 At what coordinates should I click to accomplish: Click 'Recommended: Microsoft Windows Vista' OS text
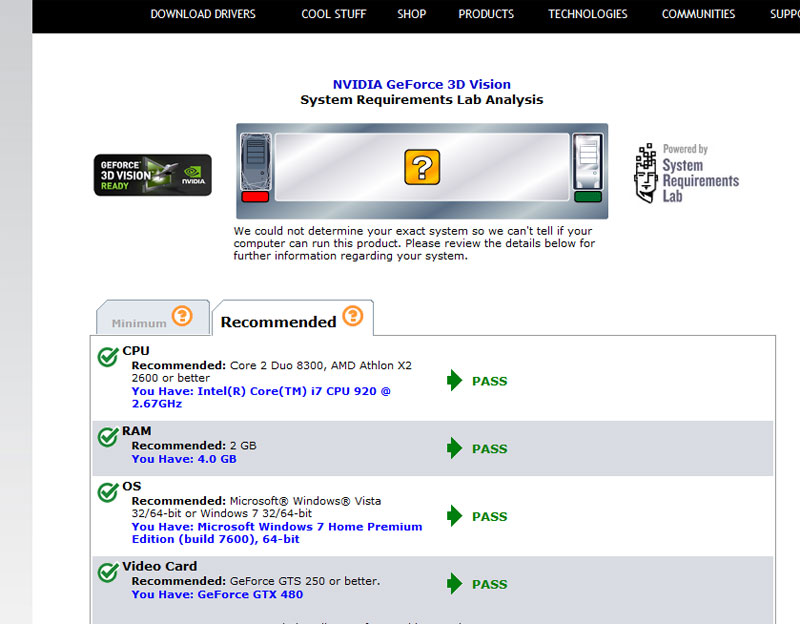257,507
